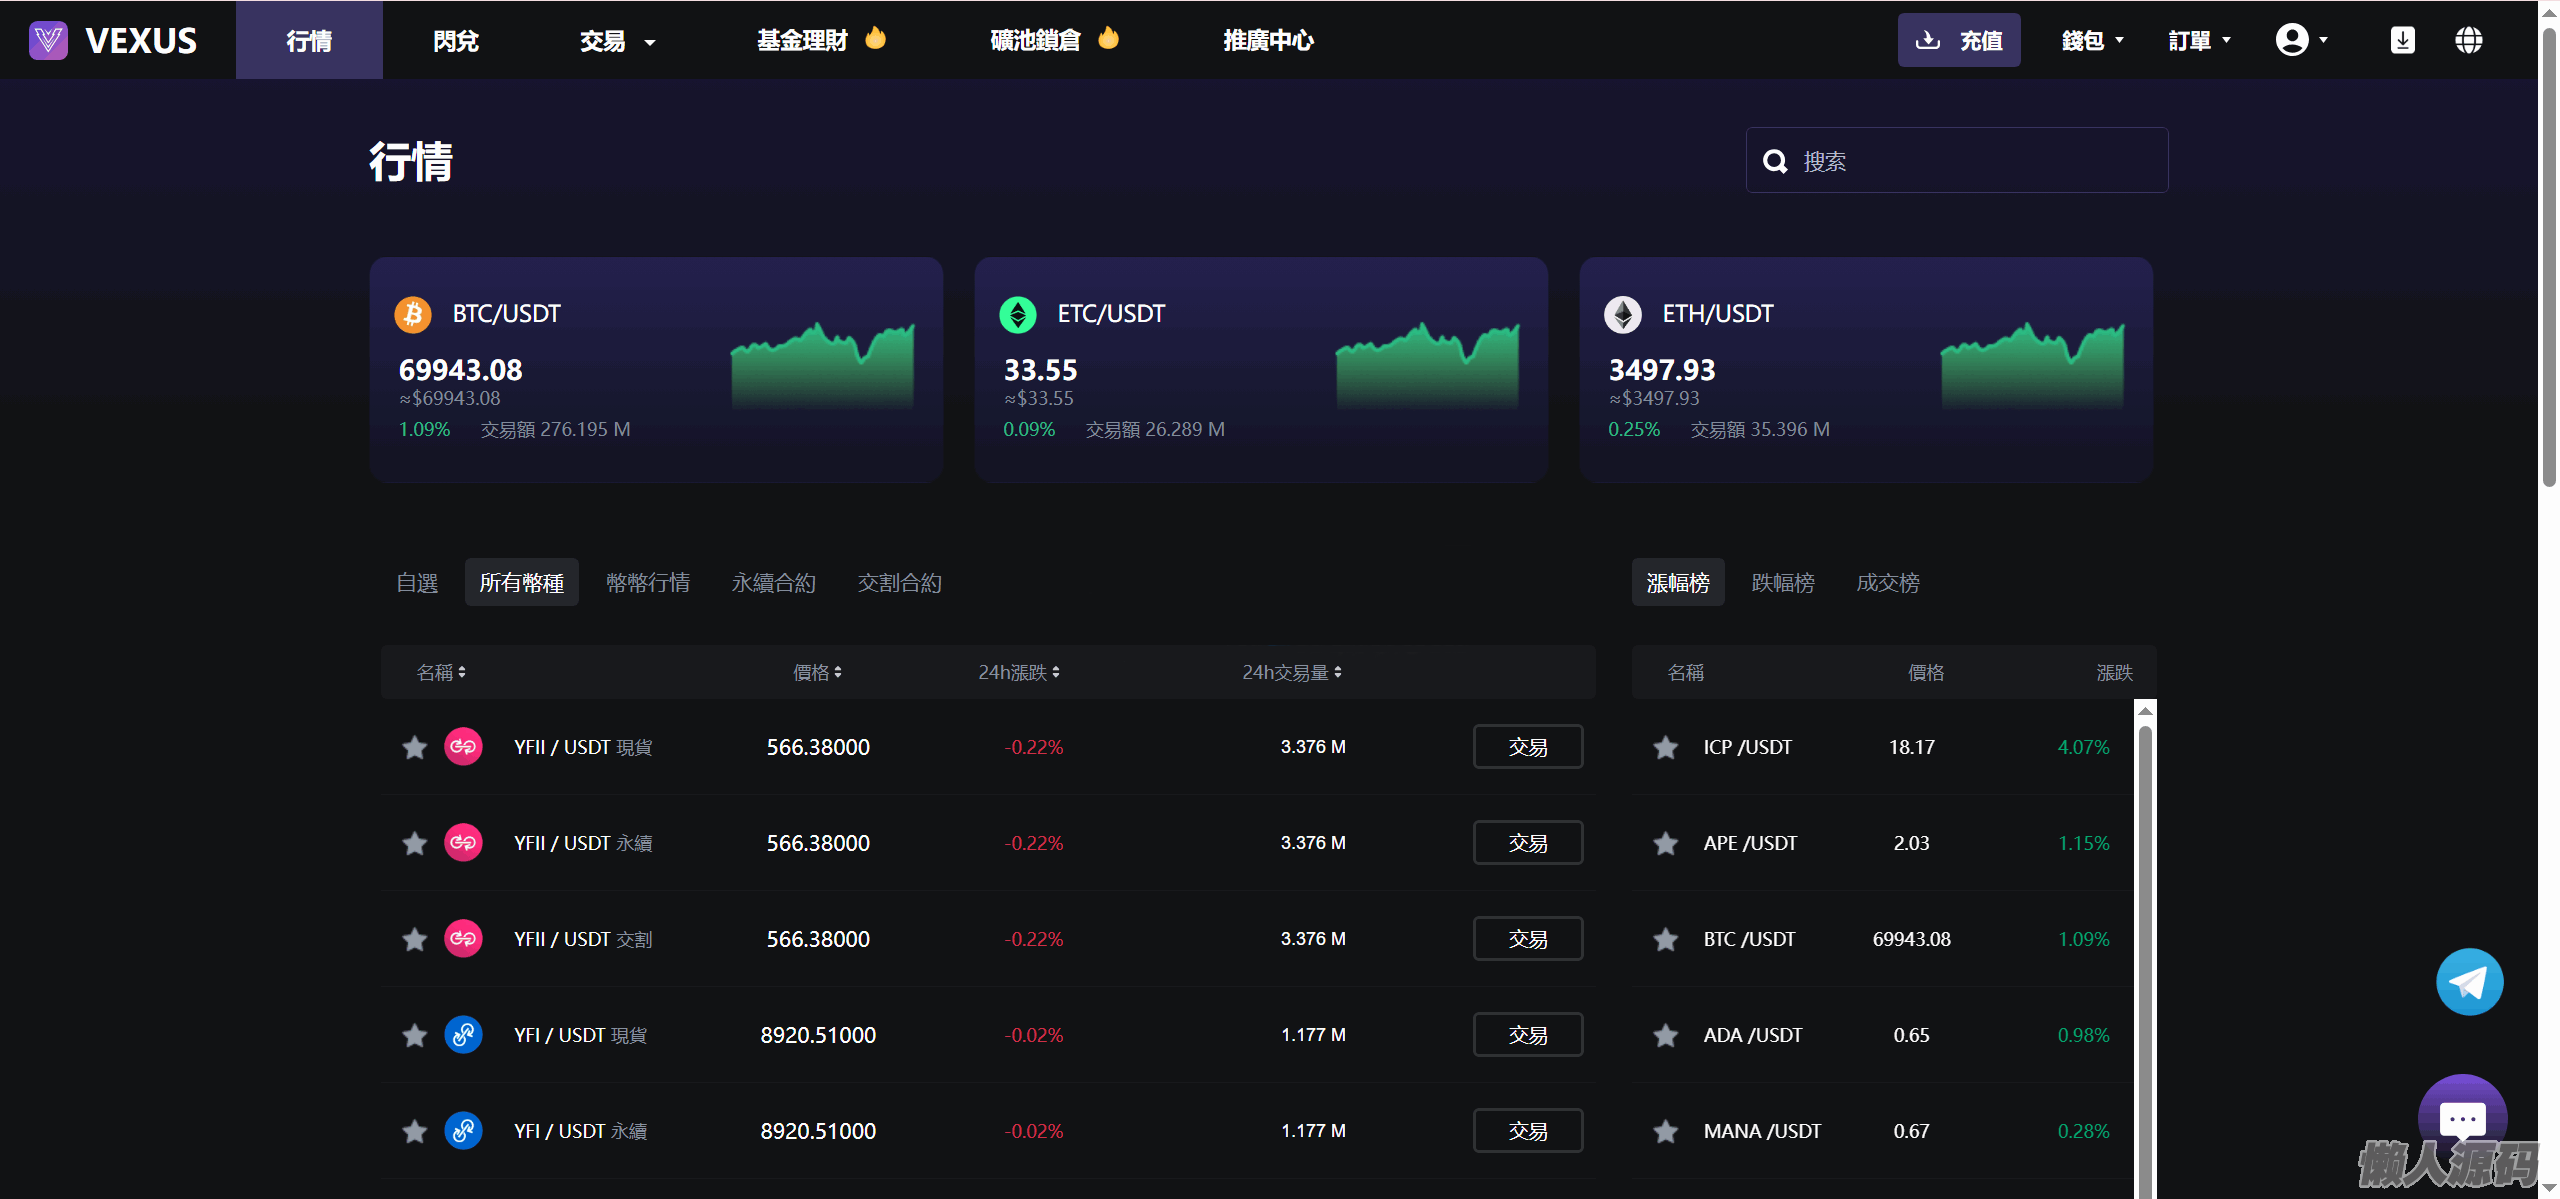Expand the 交易 dropdown in navigation
The width and height of the screenshot is (2560, 1199).
[x=617, y=41]
